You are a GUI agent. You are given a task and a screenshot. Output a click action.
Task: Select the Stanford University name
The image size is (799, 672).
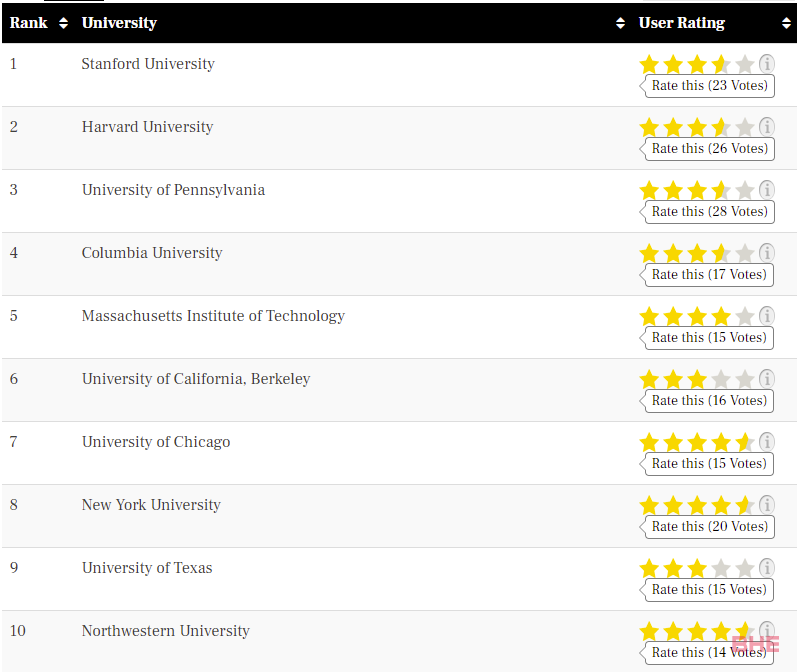pos(148,64)
